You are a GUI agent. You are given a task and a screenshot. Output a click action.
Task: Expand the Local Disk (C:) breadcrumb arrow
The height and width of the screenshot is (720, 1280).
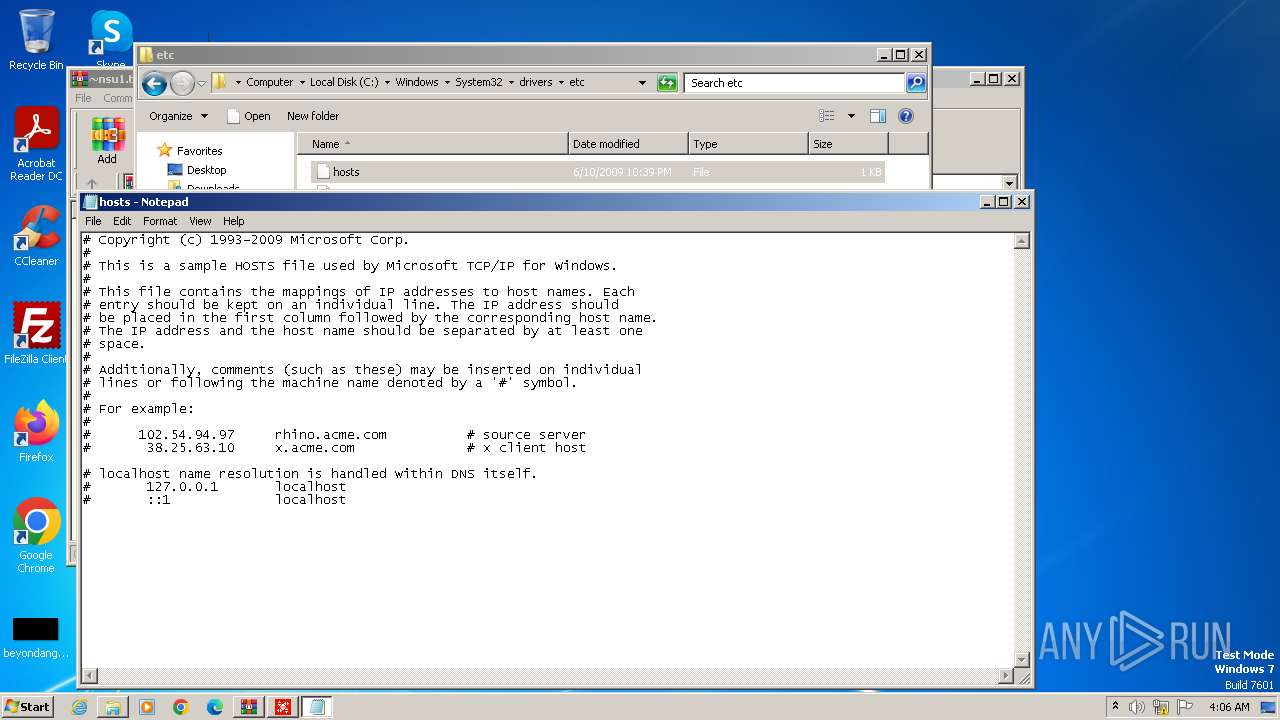(x=386, y=83)
